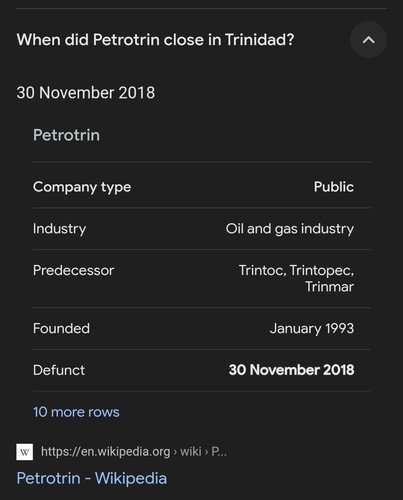Click the Petrotrin table title

66,135
